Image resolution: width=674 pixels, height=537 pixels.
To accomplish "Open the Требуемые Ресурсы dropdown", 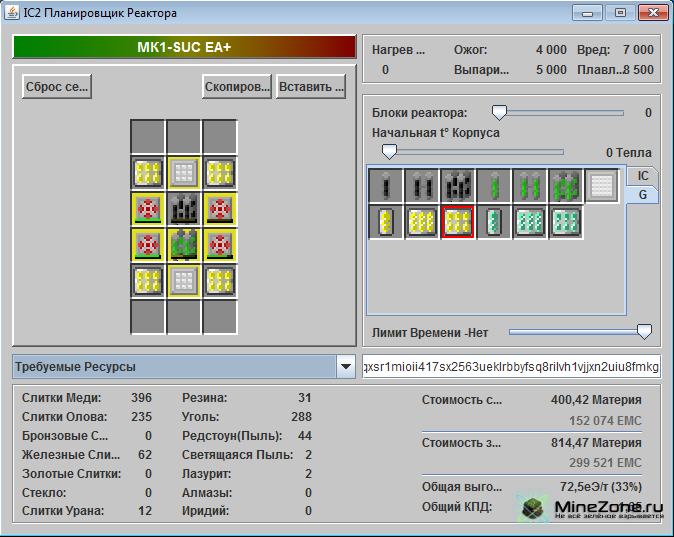I will 346,367.
